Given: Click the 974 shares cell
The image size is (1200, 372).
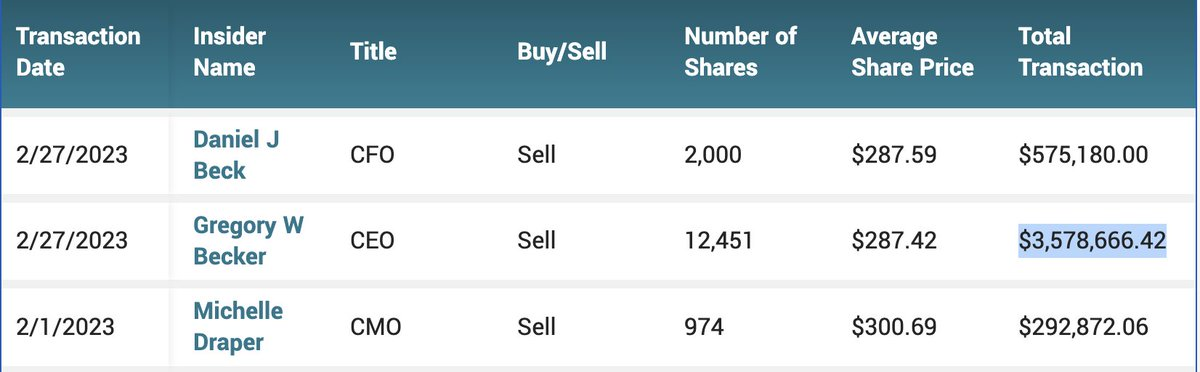Looking at the screenshot, I should coord(704,327).
